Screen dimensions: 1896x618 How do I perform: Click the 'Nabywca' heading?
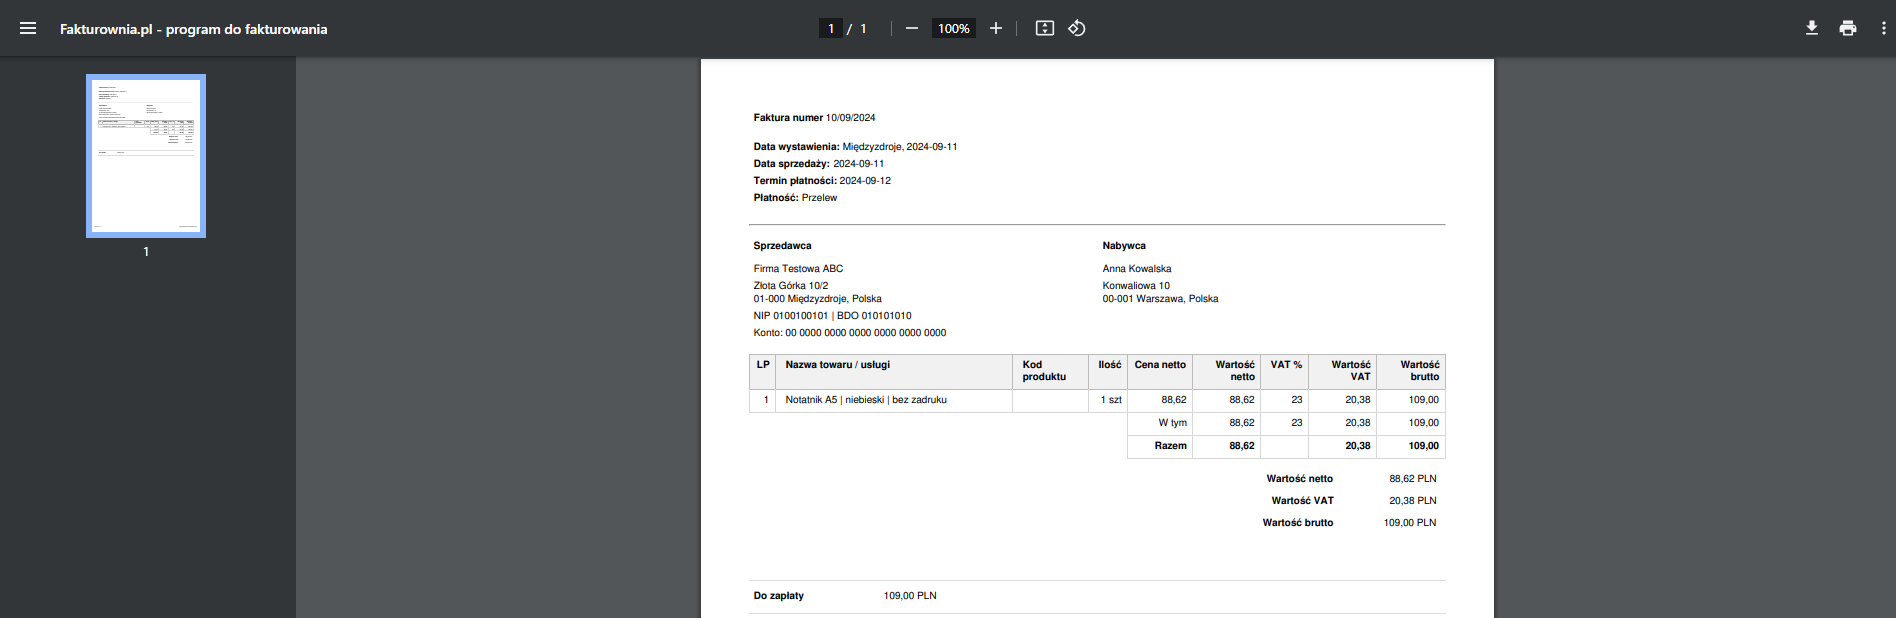click(1124, 246)
